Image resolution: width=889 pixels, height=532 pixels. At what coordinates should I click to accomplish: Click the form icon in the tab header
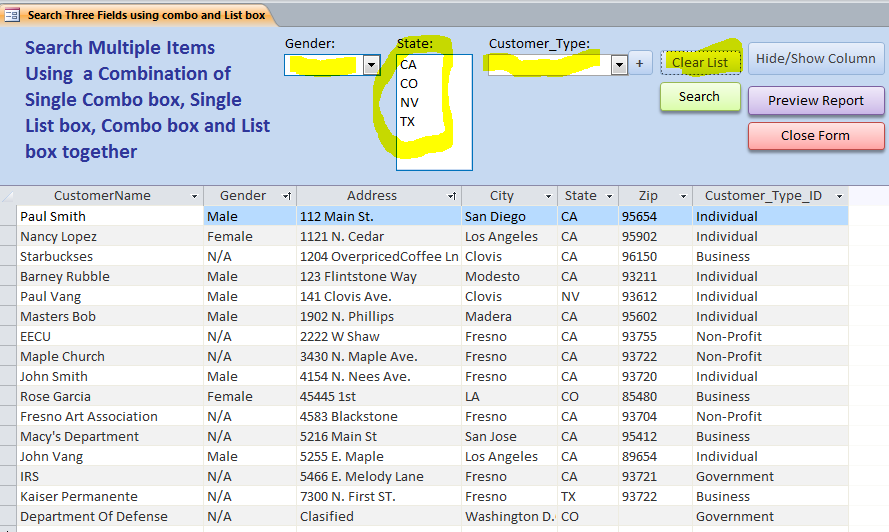click(12, 15)
